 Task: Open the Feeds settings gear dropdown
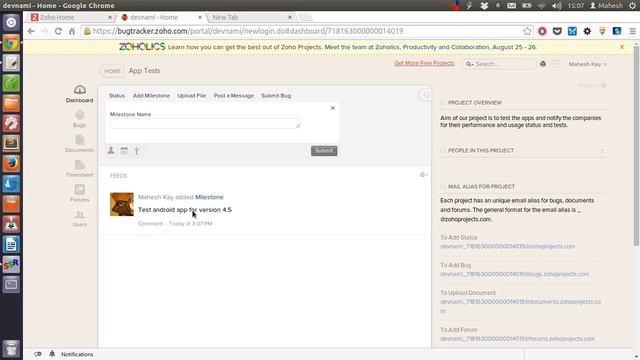[424, 175]
